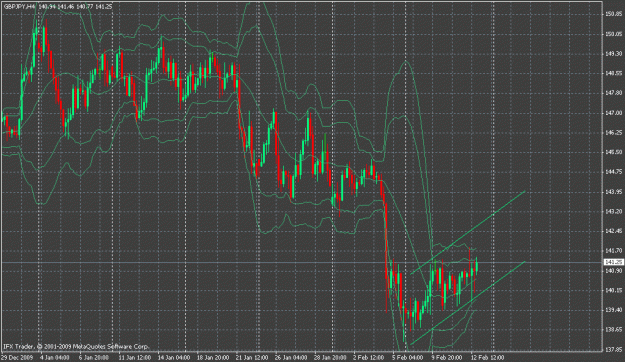
Task: Click the 29 Dec 2009 date label
Action: click(x=18, y=358)
